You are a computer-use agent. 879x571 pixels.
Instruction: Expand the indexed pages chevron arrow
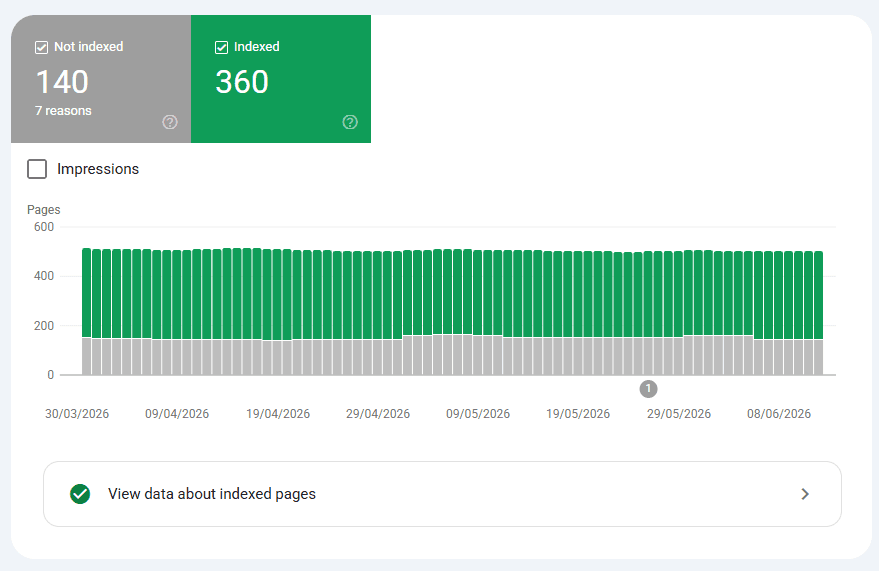tap(805, 494)
